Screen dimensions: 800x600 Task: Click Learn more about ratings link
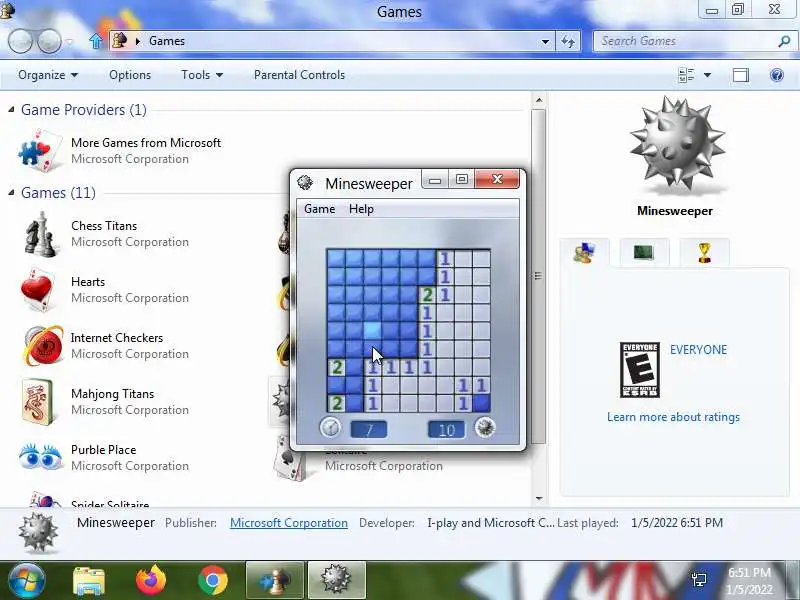pos(673,417)
